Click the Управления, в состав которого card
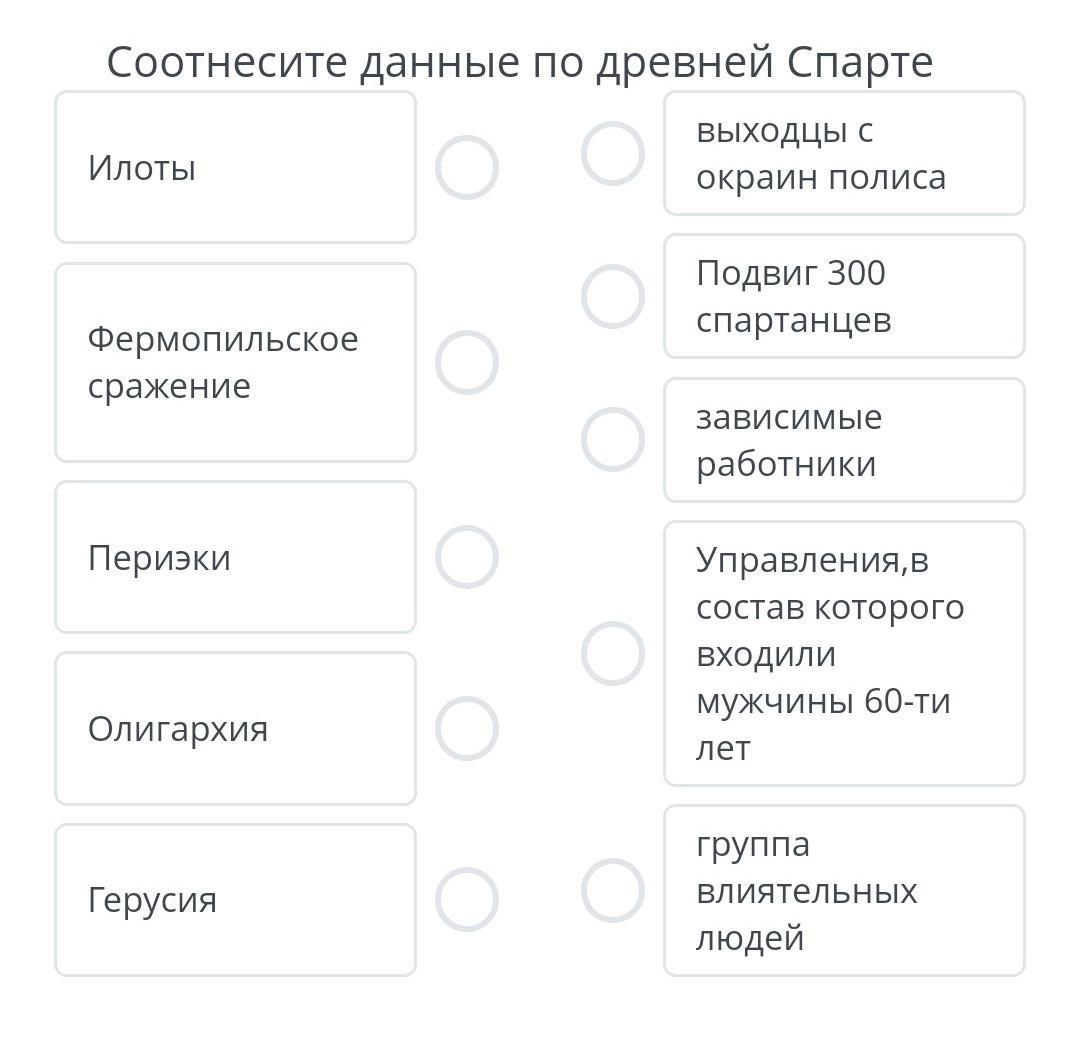 point(844,653)
